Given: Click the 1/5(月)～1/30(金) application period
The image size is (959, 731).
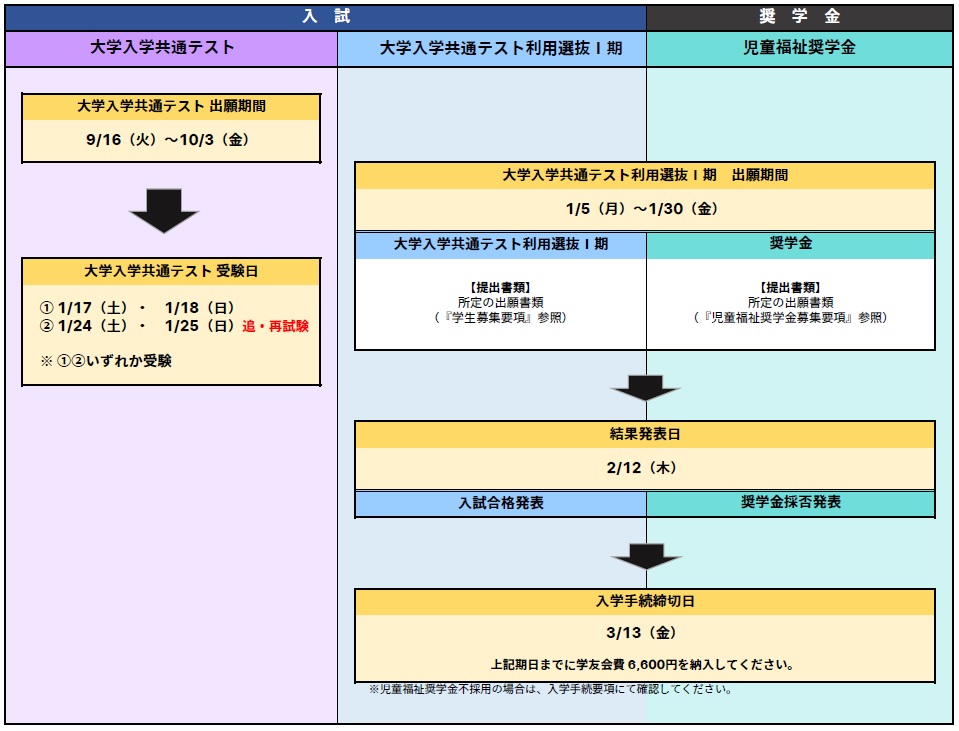Looking at the screenshot, I should click(645, 209).
